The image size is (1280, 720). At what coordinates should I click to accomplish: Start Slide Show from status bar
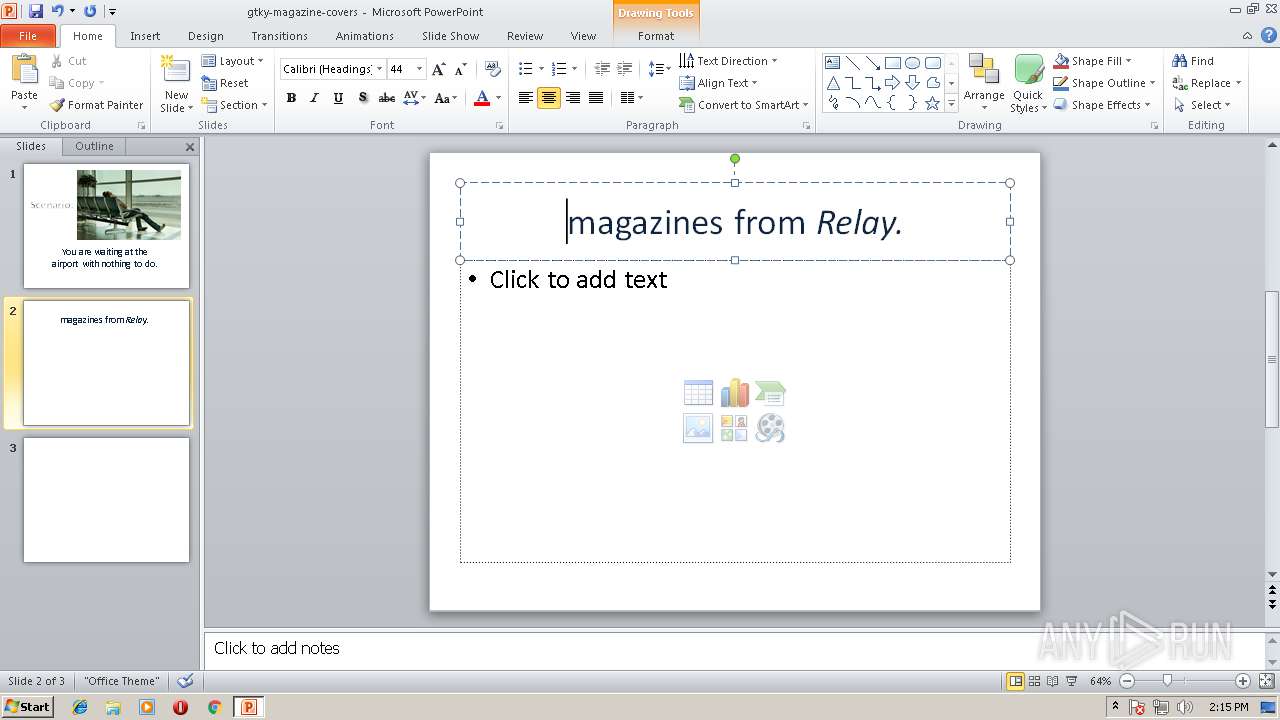[x=1071, y=681]
